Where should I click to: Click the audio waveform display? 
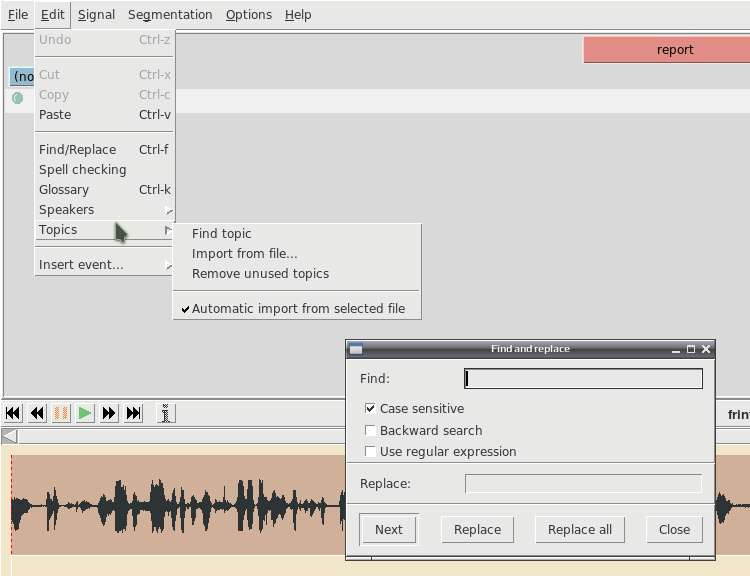click(x=177, y=505)
